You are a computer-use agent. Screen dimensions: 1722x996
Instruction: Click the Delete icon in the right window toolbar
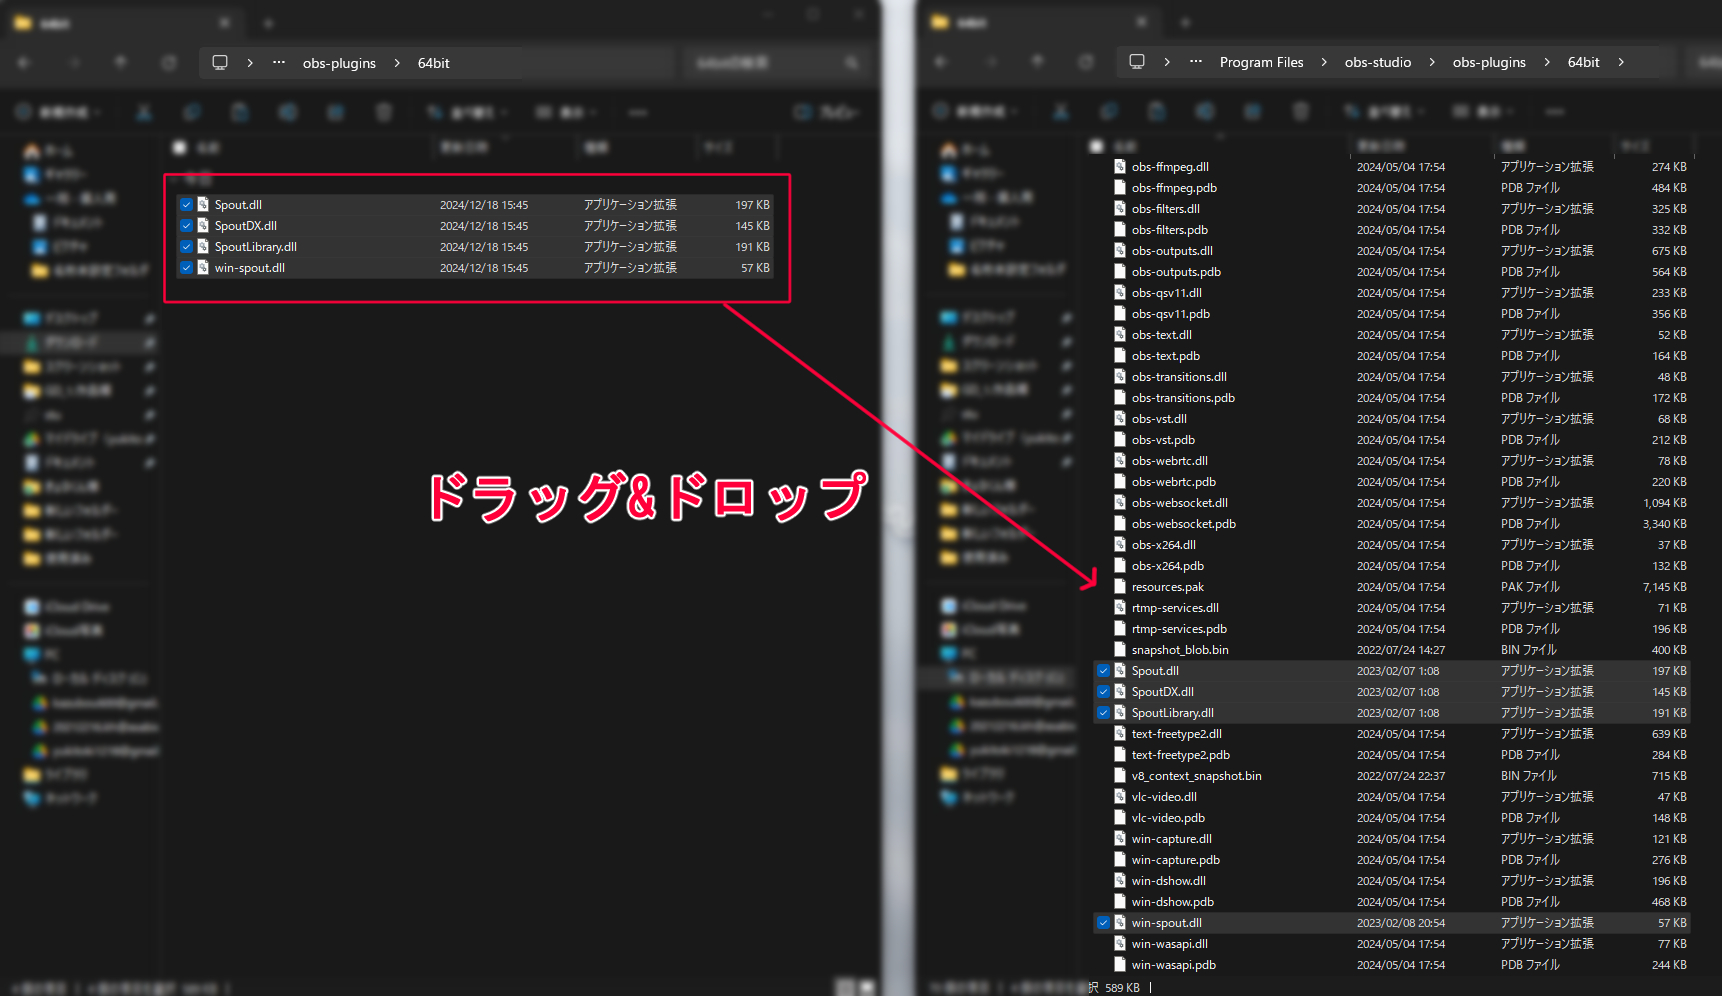(1301, 111)
